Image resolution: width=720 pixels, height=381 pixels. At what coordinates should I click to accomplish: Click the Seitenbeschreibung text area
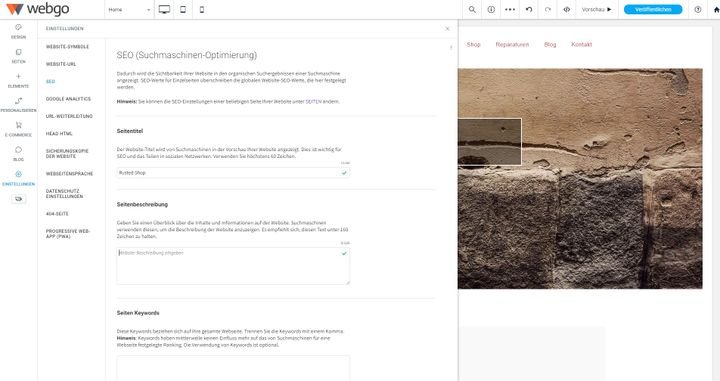[x=233, y=266]
